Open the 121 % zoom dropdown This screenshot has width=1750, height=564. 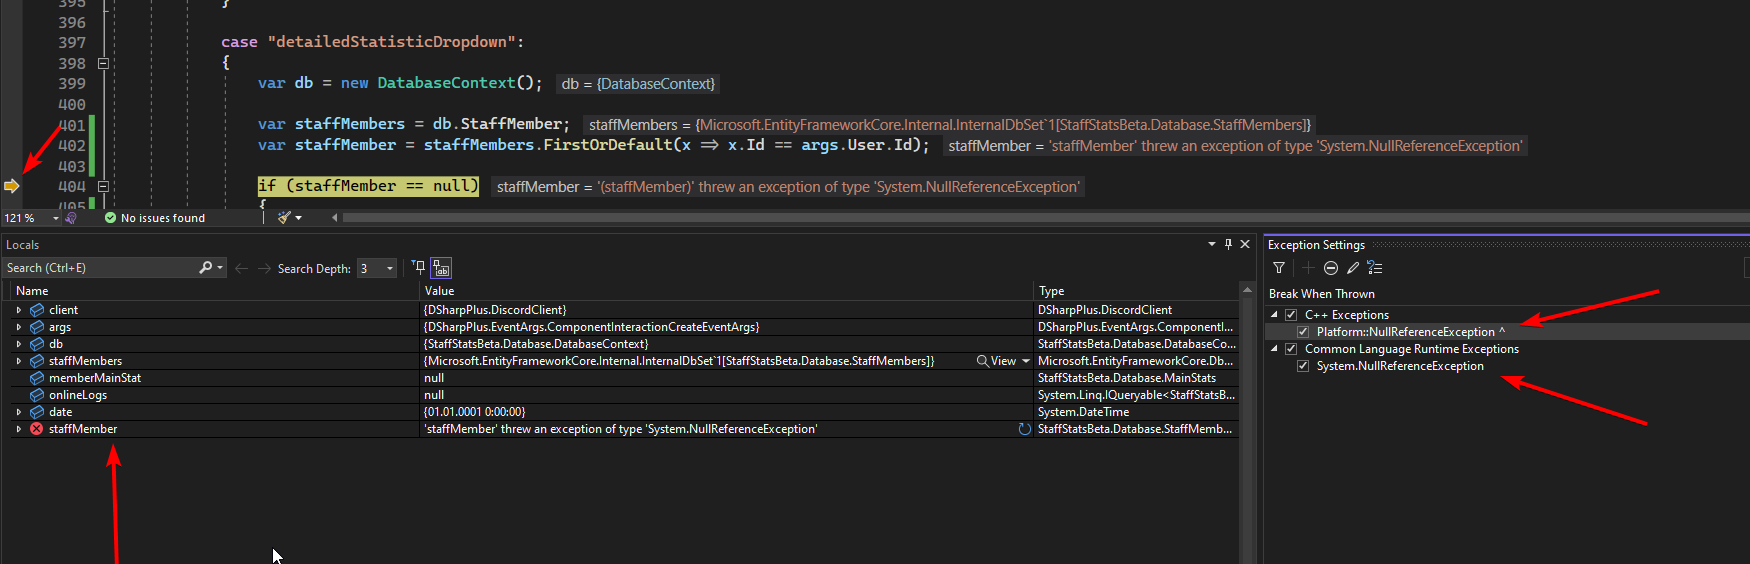(55, 218)
